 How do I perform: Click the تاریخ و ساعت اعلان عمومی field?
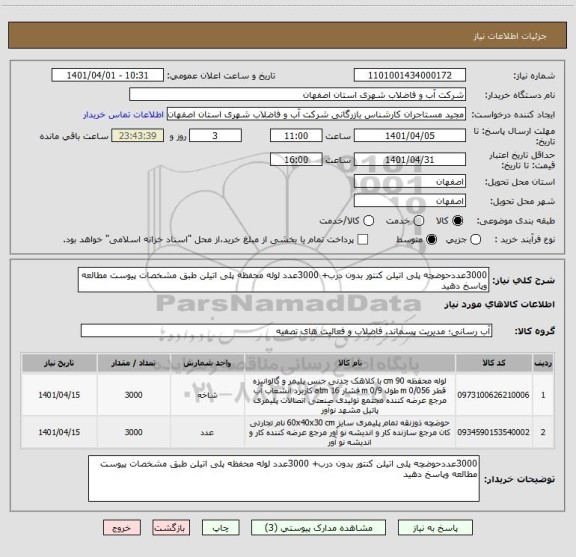[108, 75]
